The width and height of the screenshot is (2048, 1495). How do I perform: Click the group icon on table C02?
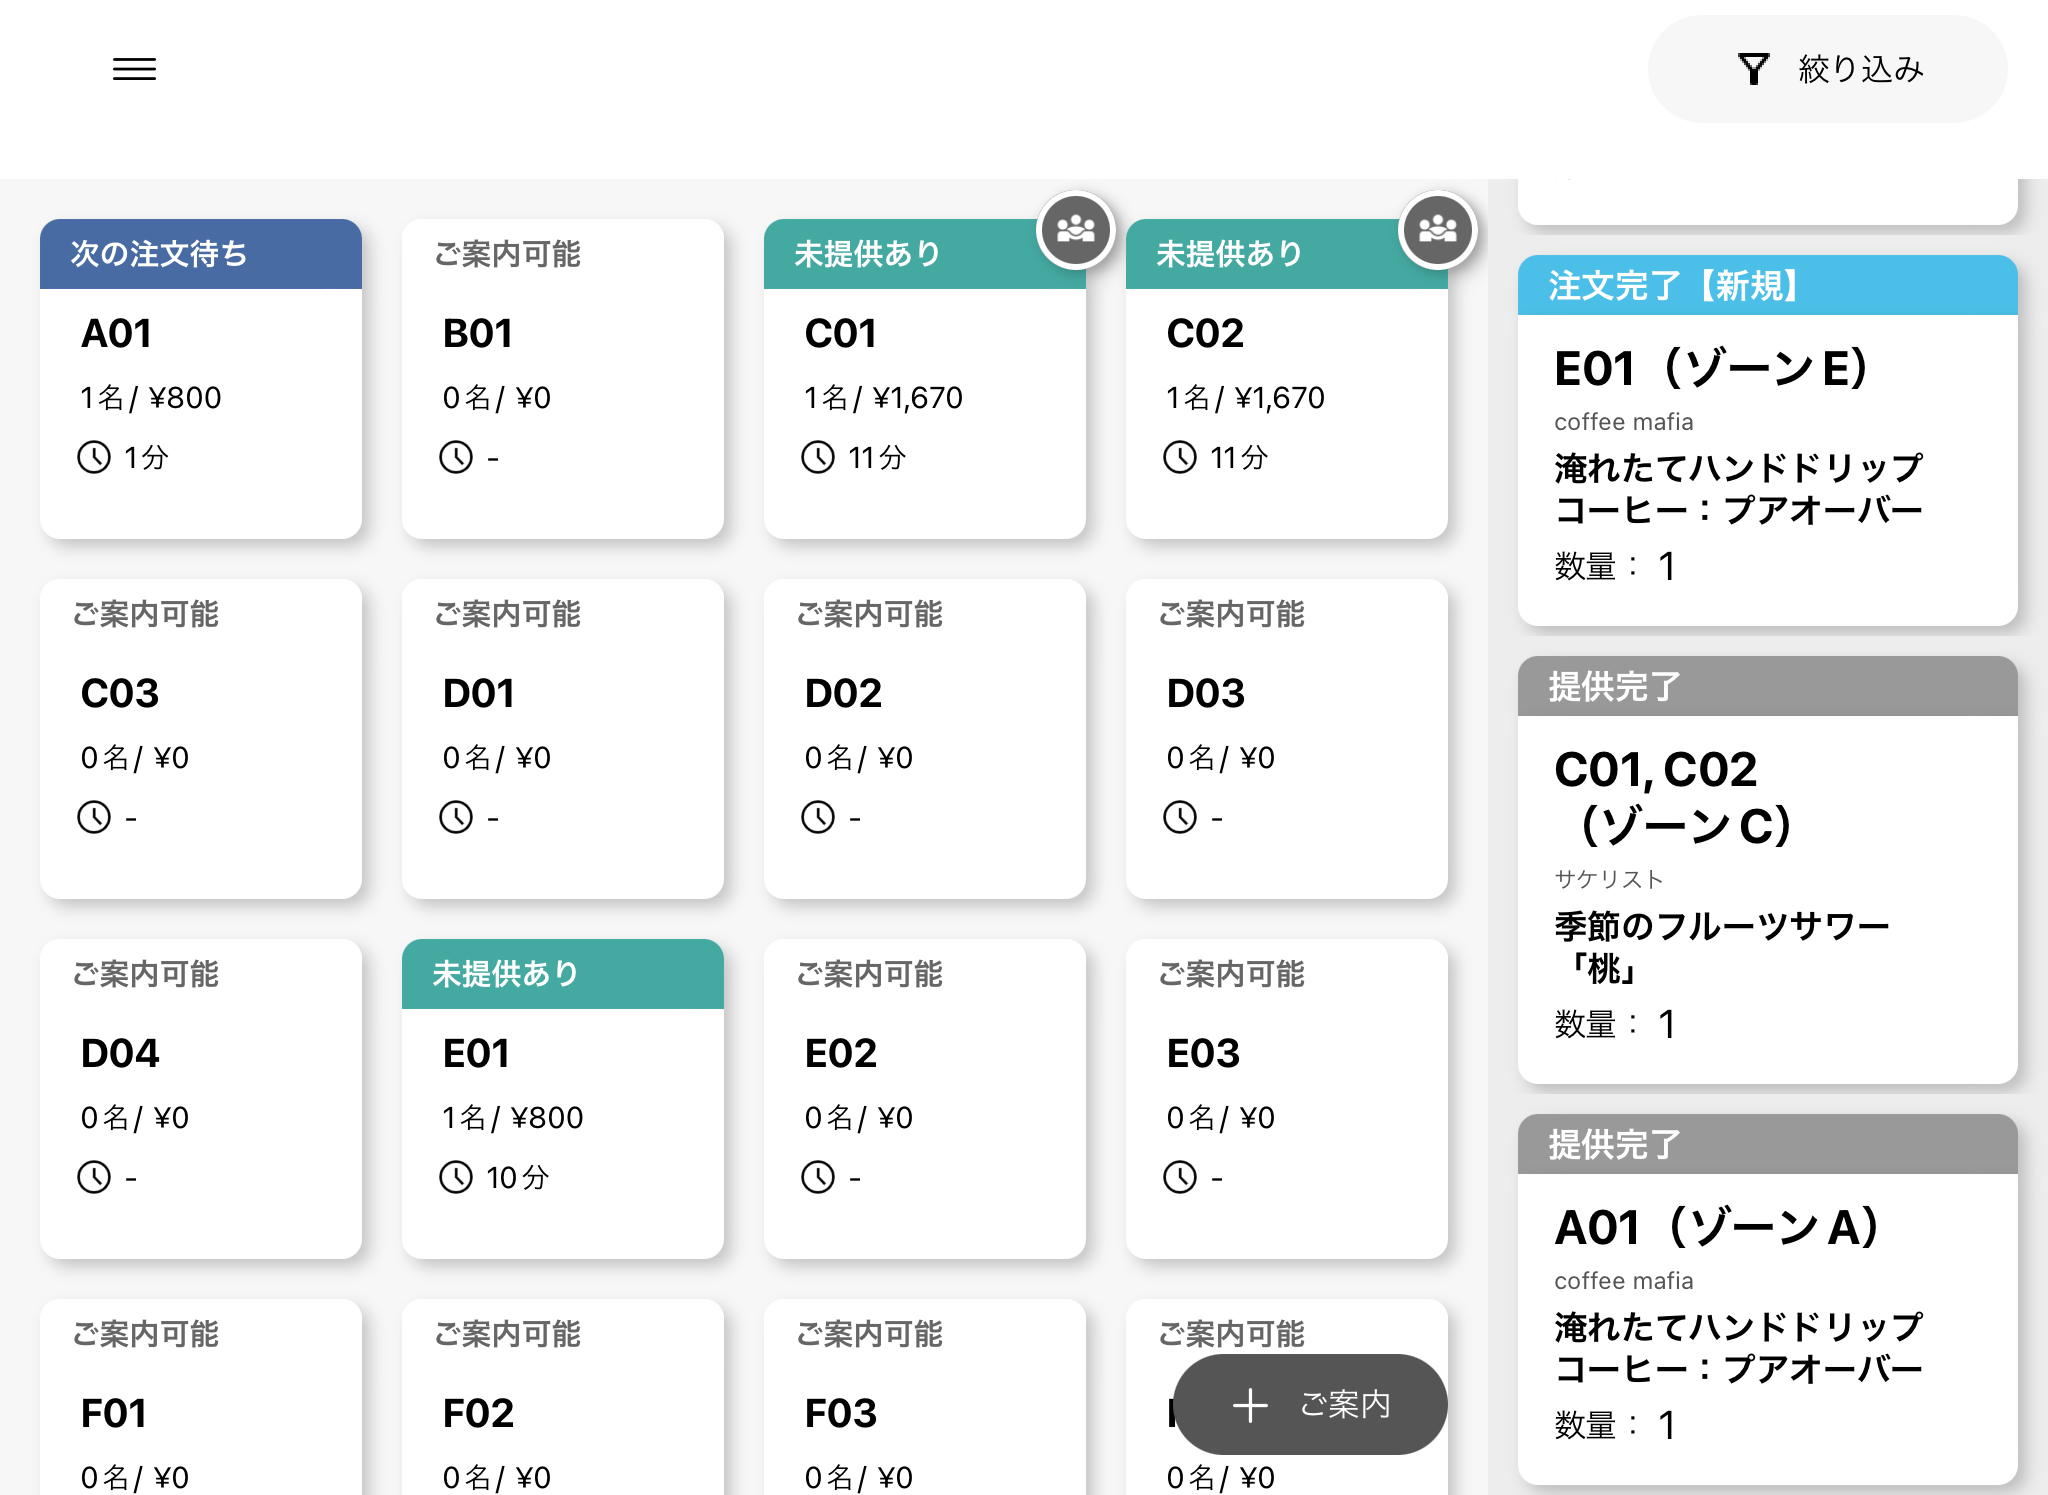(1438, 230)
